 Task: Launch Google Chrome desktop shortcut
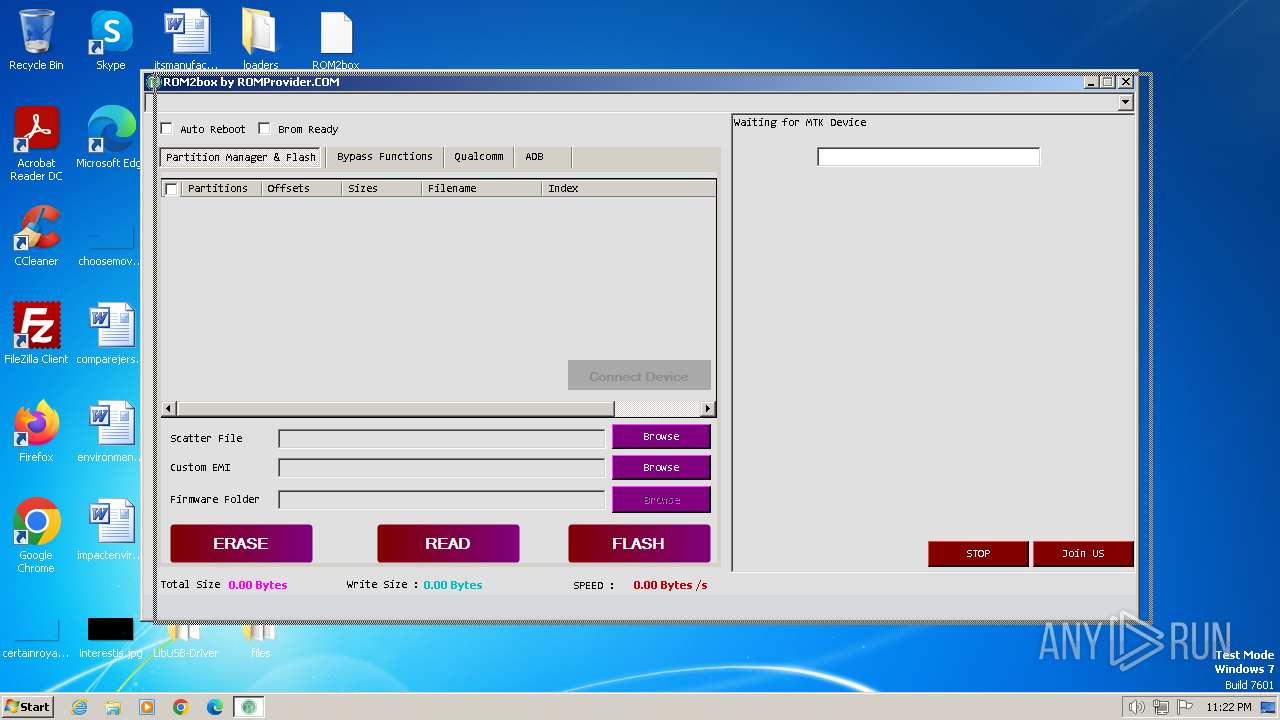coord(36,535)
